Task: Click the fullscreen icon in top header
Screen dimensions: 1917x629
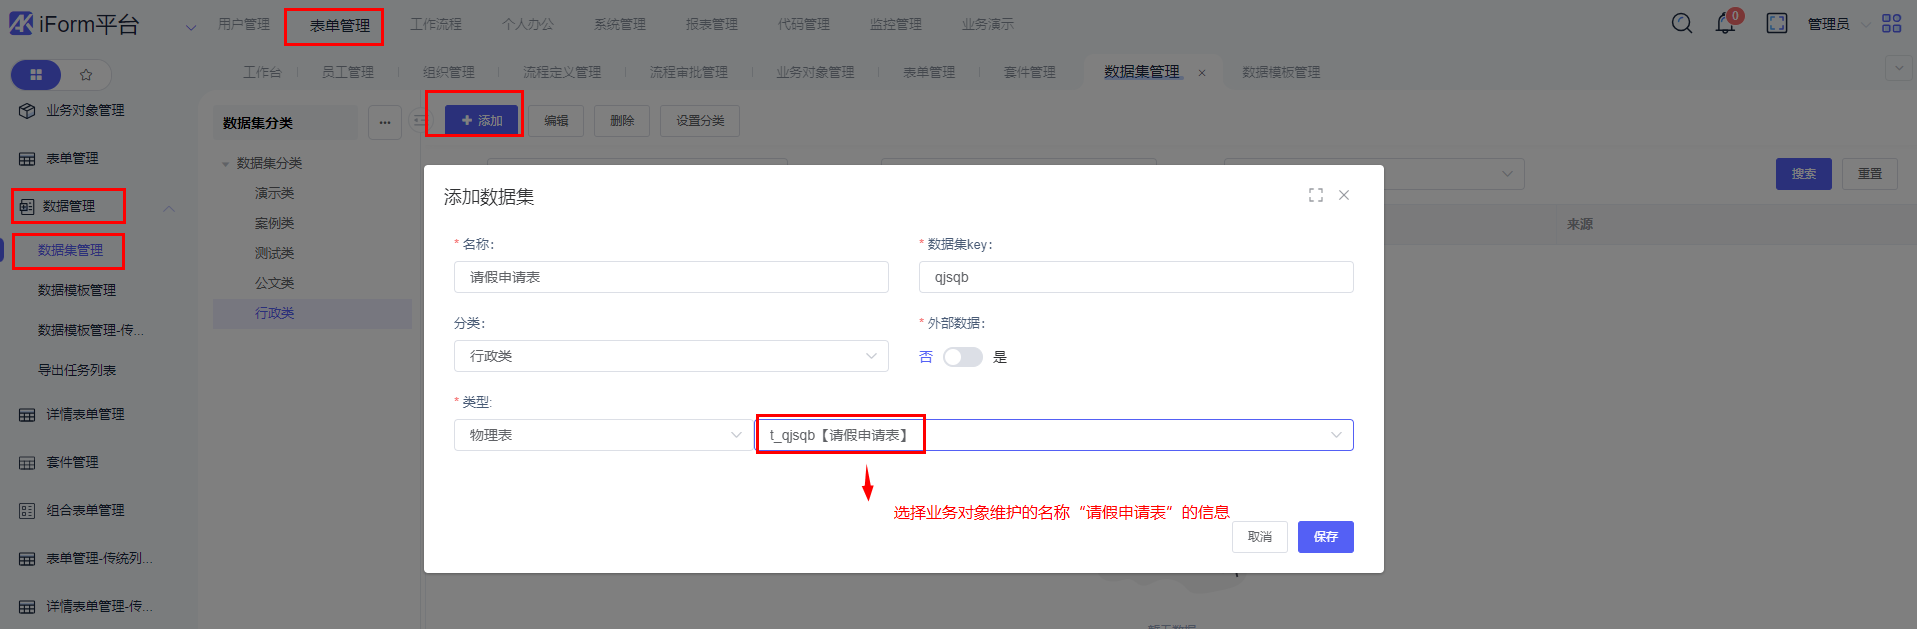Action: click(1776, 23)
